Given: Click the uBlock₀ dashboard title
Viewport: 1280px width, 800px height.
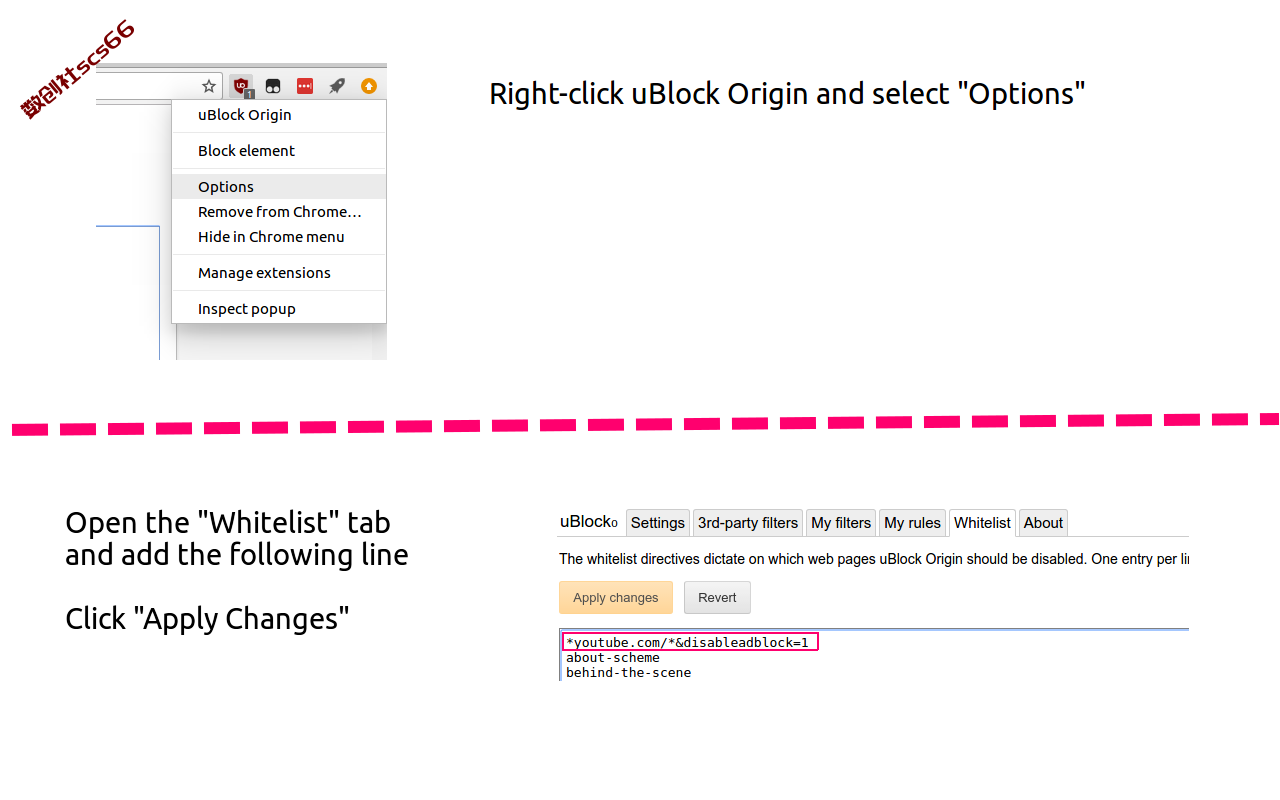Looking at the screenshot, I should click(x=589, y=522).
